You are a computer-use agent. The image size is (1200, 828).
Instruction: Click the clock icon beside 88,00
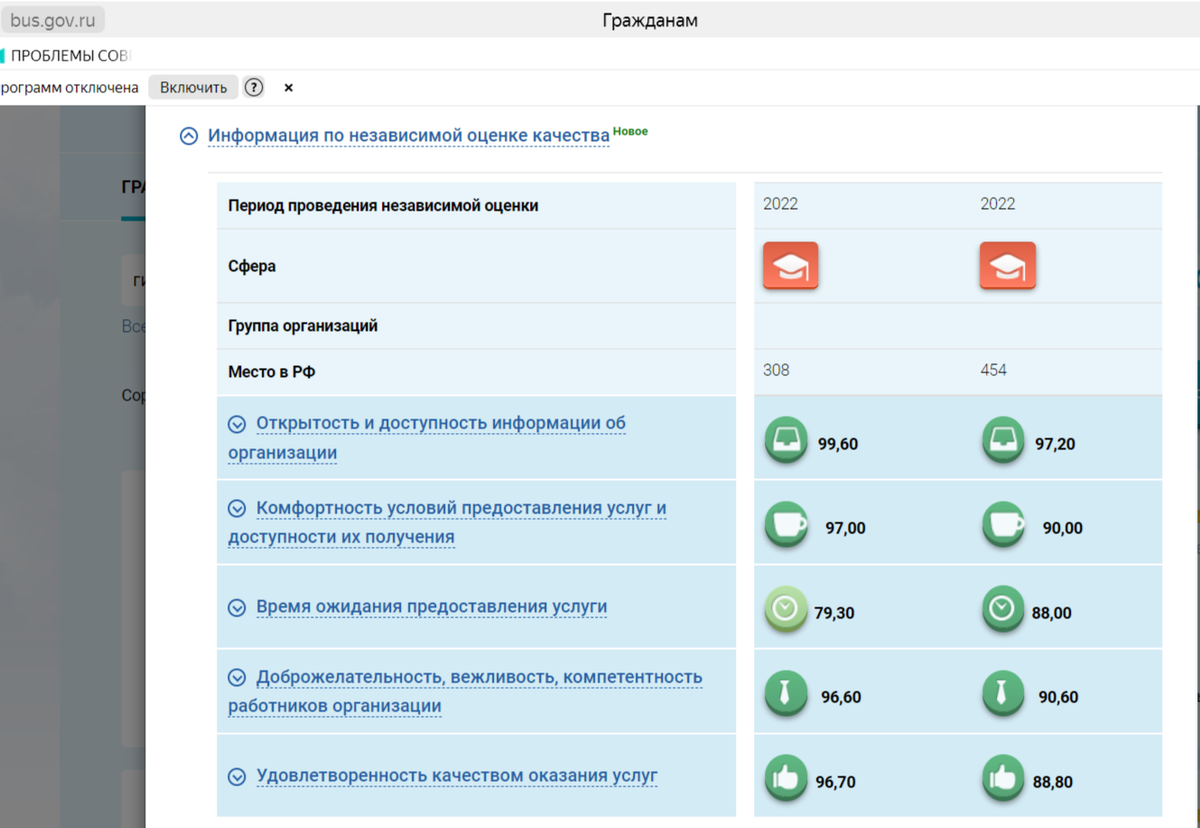tap(1003, 610)
